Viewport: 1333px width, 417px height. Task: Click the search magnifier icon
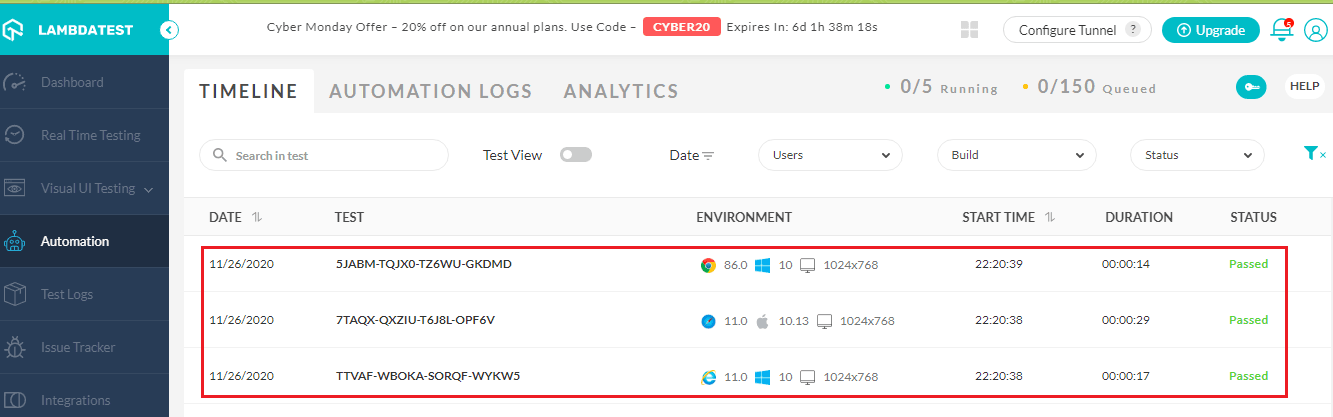[219, 156]
